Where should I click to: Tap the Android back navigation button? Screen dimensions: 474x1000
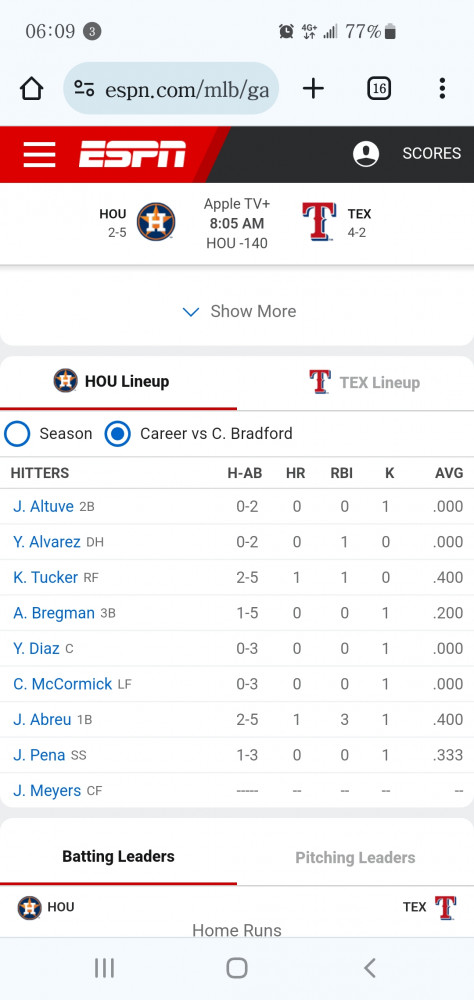(x=369, y=967)
